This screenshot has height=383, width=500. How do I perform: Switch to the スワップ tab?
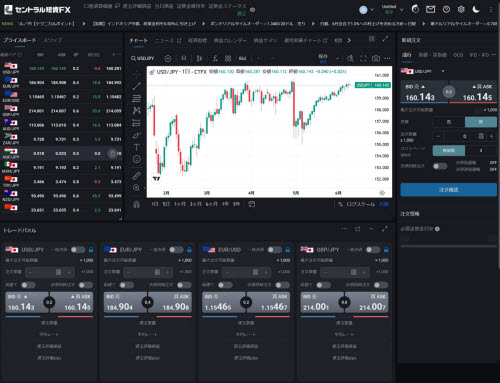pos(53,40)
